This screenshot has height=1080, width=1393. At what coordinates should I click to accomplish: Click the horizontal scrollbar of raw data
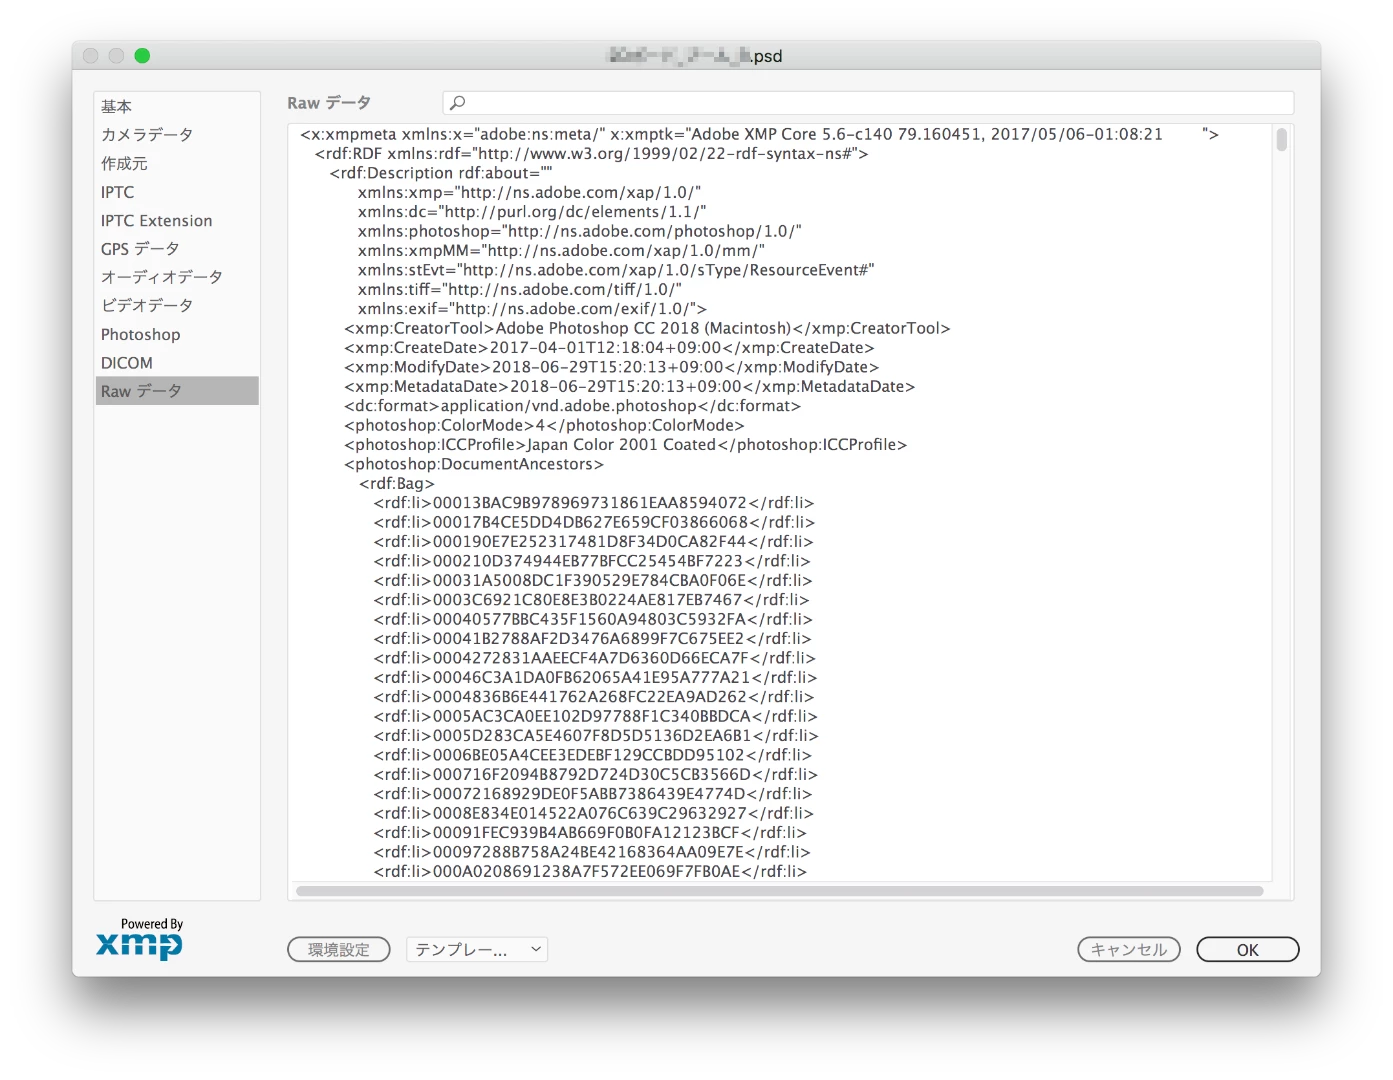[780, 891]
